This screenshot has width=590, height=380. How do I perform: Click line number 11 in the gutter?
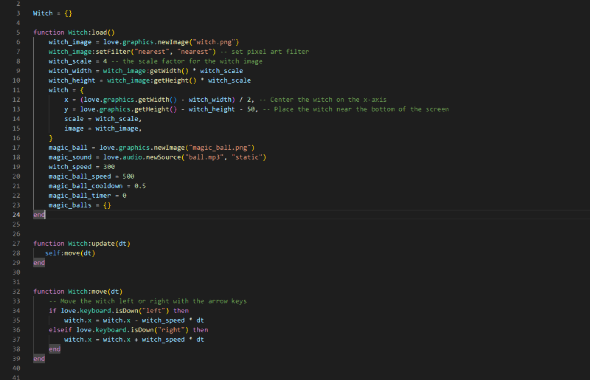coord(16,90)
